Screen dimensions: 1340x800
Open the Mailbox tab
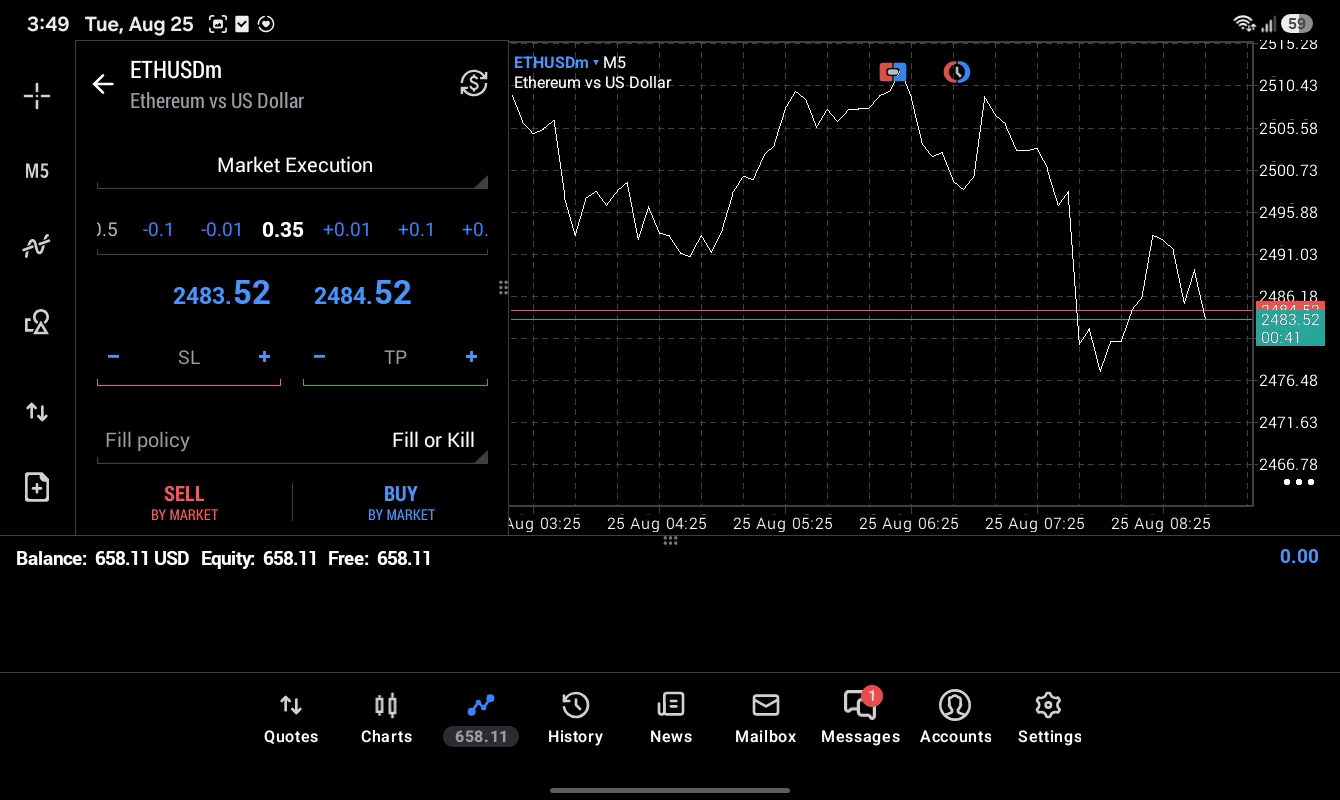765,719
